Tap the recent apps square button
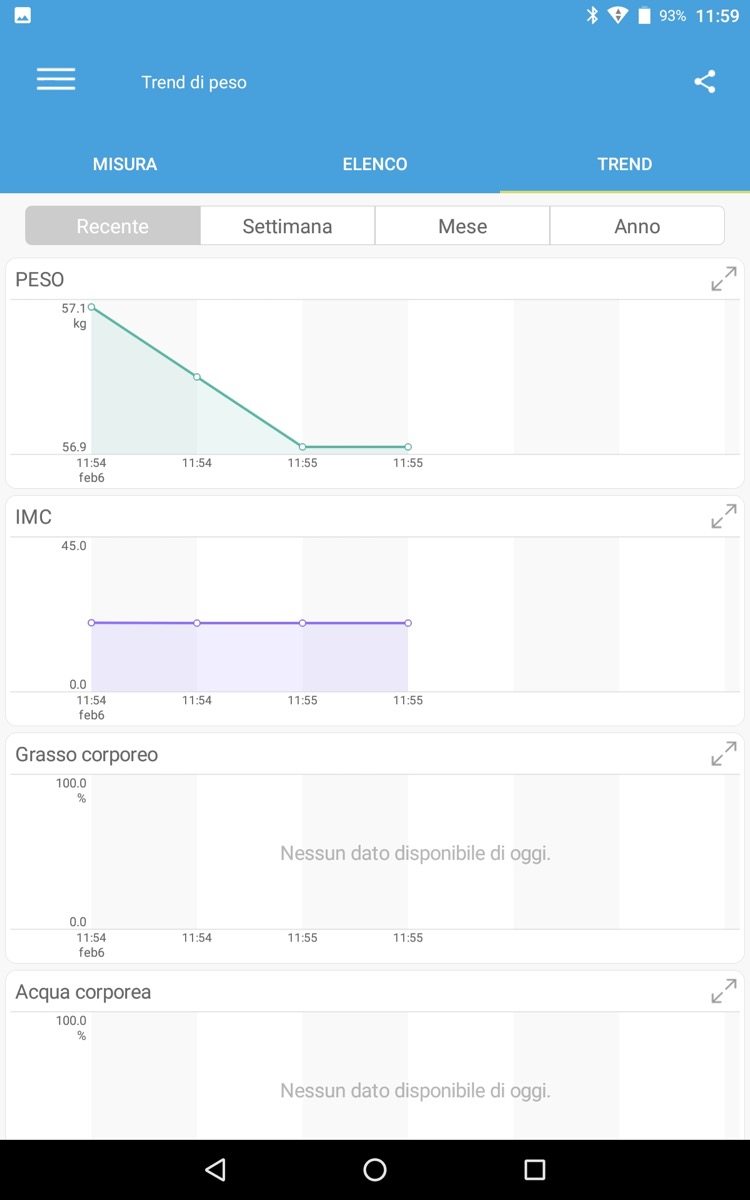The height and width of the screenshot is (1200, 750). [x=535, y=1170]
